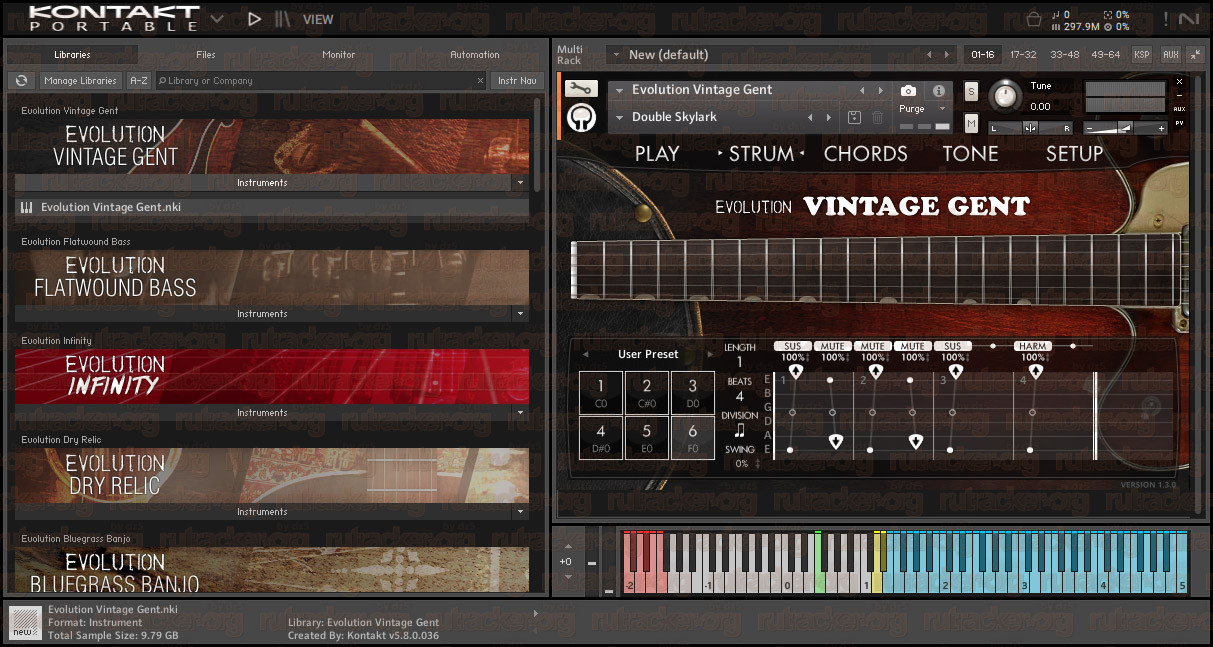Open the instrument edit wrench icon

click(x=581, y=89)
